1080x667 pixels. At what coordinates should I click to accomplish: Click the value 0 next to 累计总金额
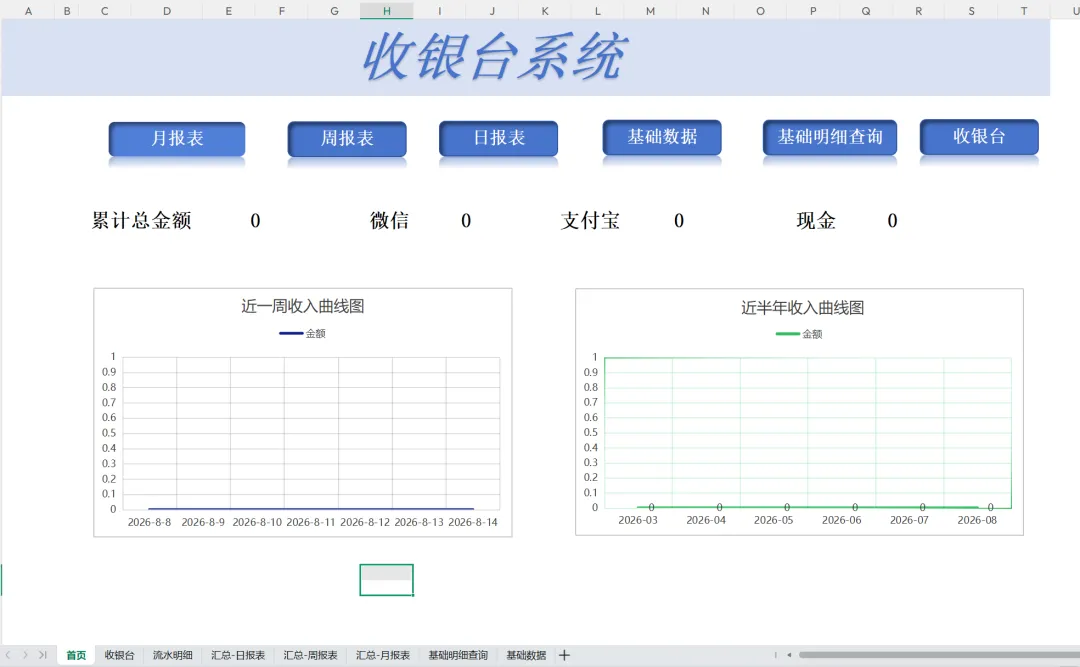point(256,220)
